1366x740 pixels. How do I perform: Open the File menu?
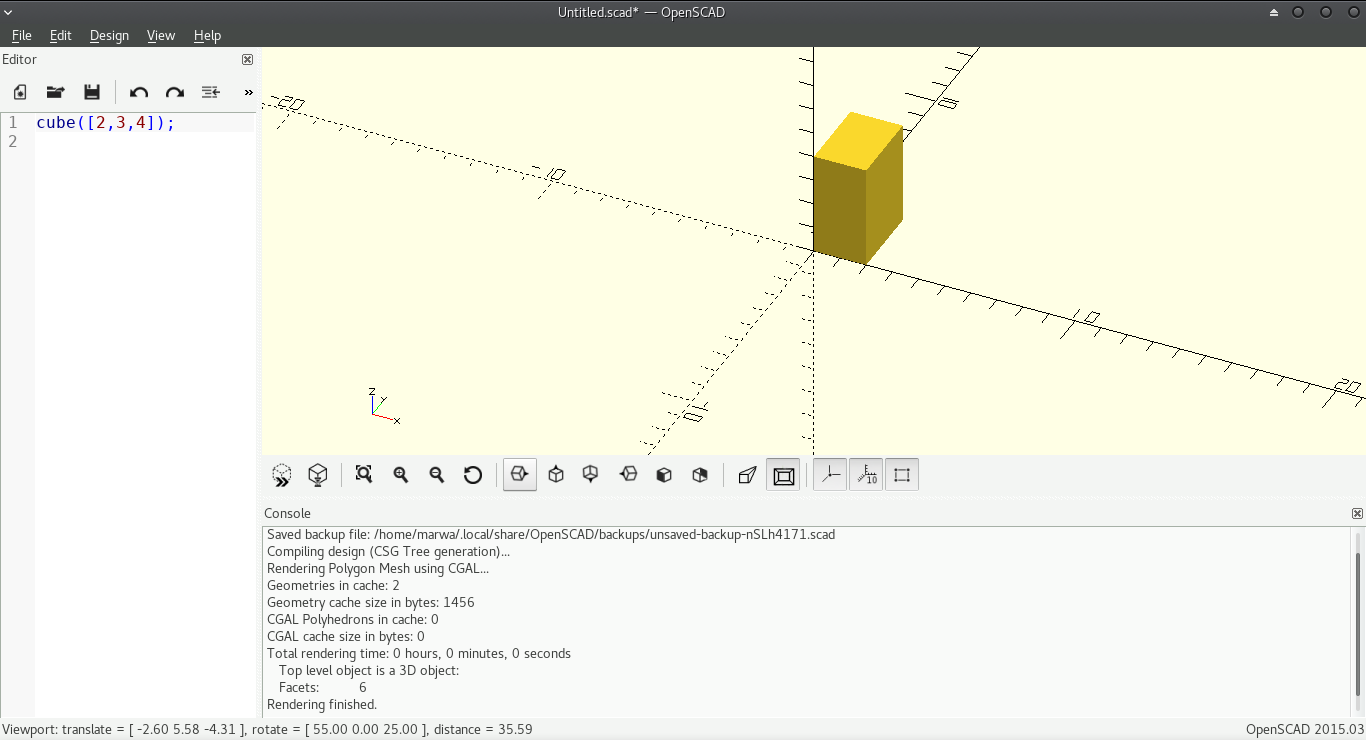pyautogui.click(x=22, y=35)
